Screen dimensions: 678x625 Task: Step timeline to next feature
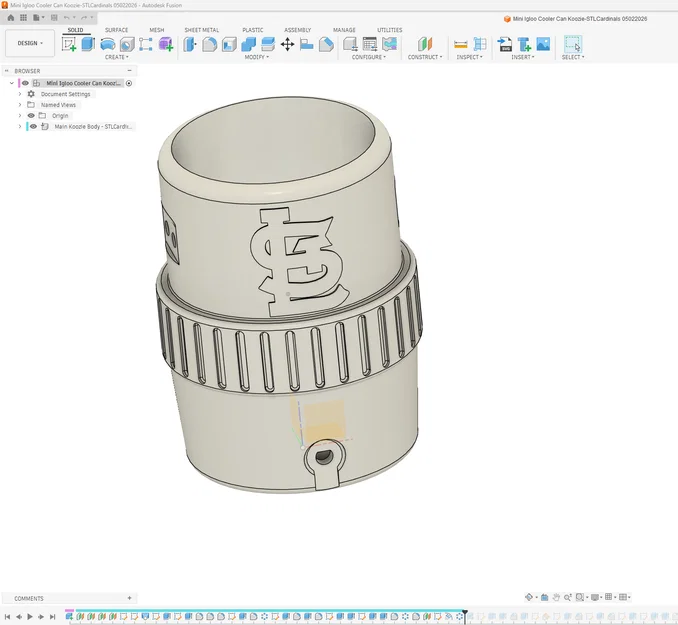41,617
